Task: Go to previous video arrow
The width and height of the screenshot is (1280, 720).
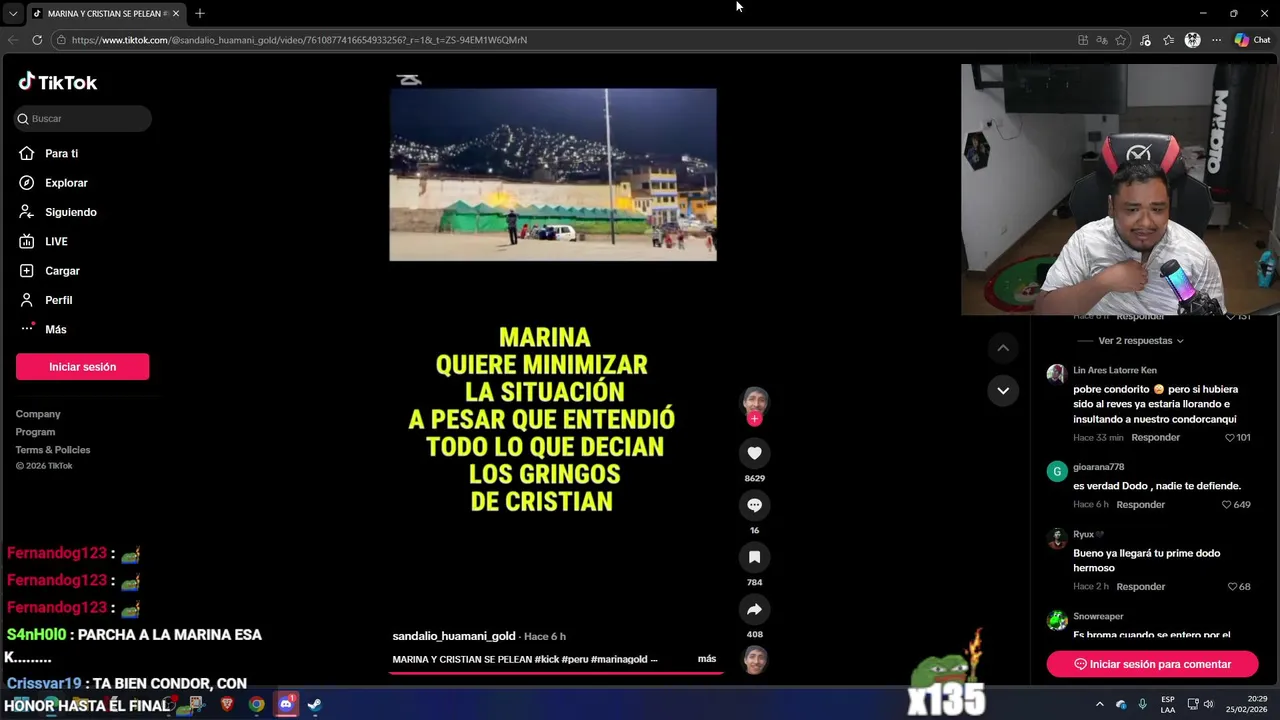Action: tap(1003, 347)
